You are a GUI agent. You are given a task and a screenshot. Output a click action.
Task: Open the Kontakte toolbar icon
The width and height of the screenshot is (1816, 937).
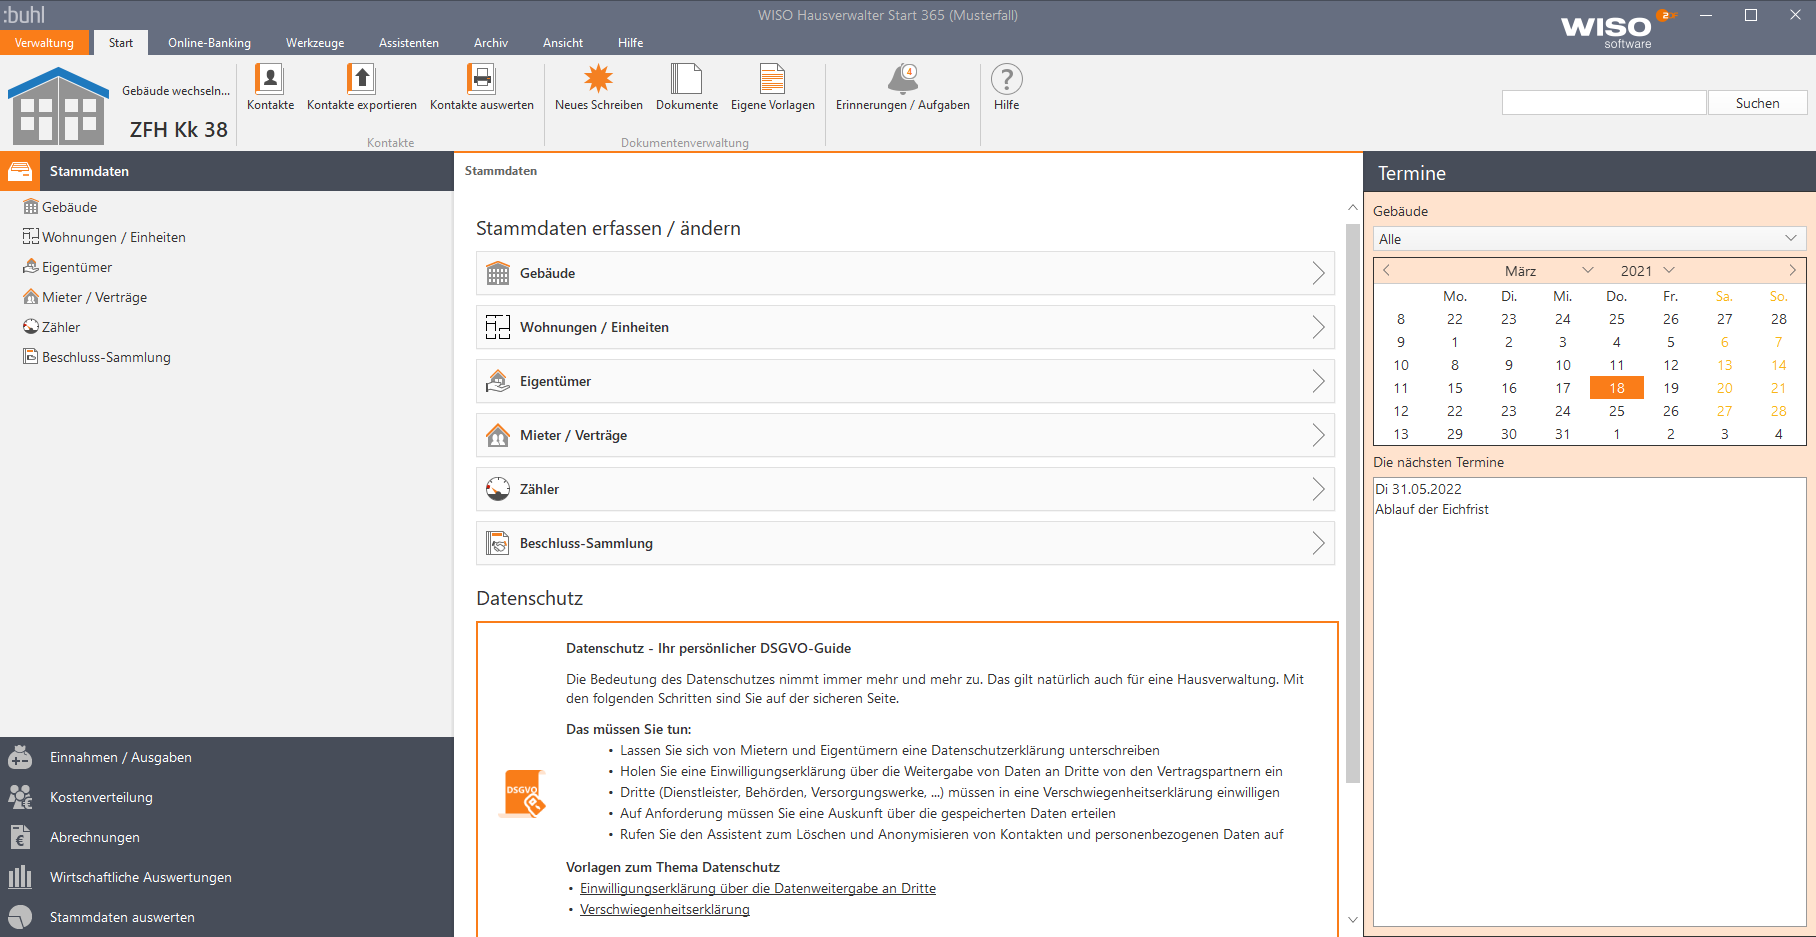coord(270,80)
